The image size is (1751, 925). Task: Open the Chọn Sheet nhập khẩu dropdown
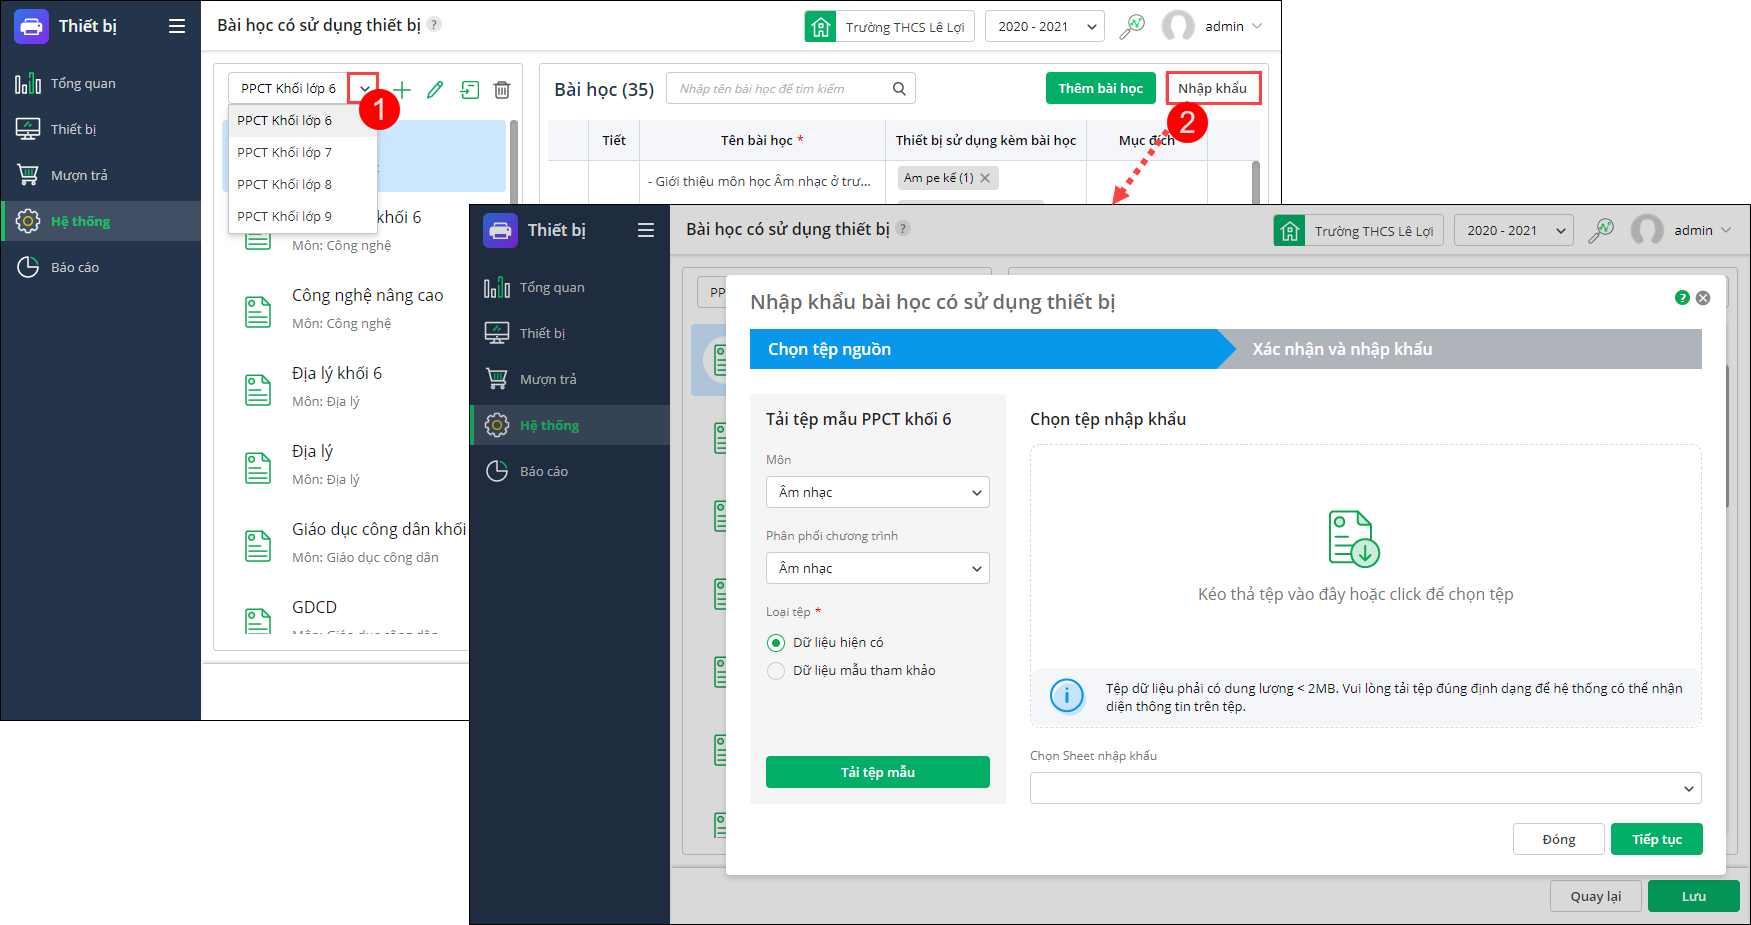[1366, 788]
